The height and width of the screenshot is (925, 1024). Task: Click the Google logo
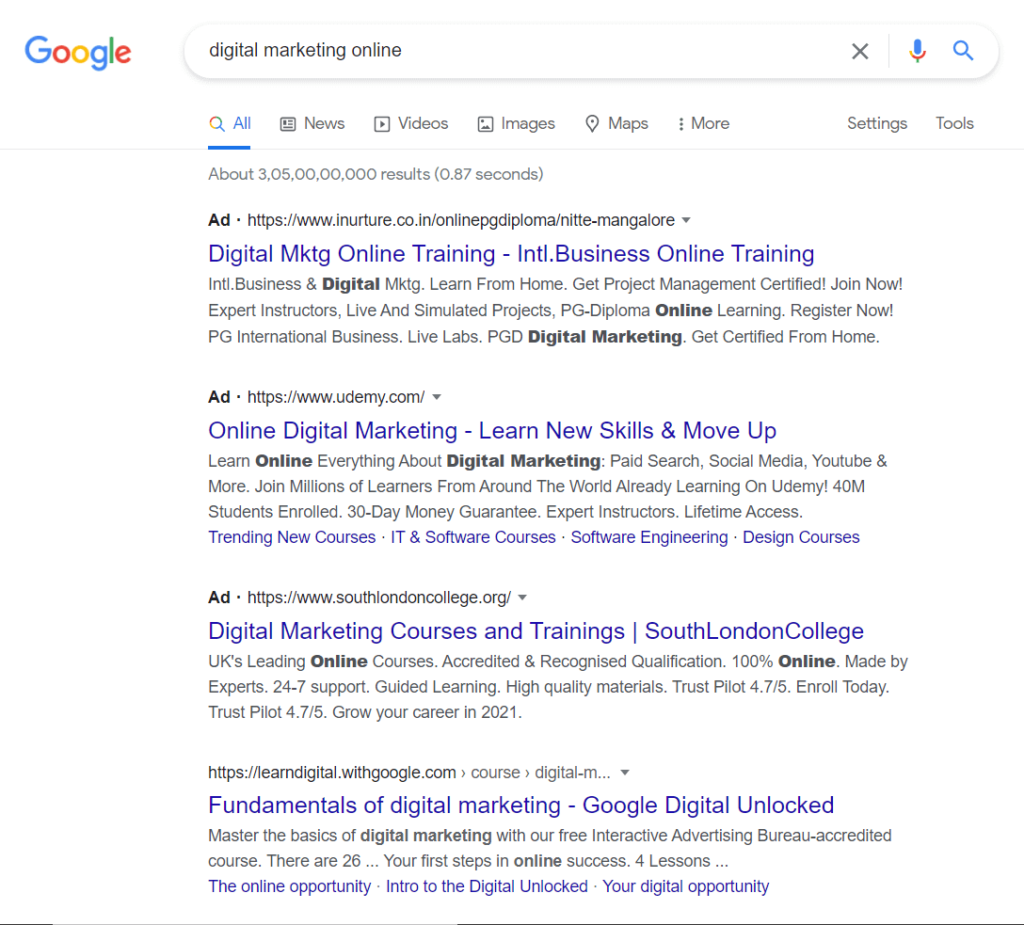[x=78, y=52]
